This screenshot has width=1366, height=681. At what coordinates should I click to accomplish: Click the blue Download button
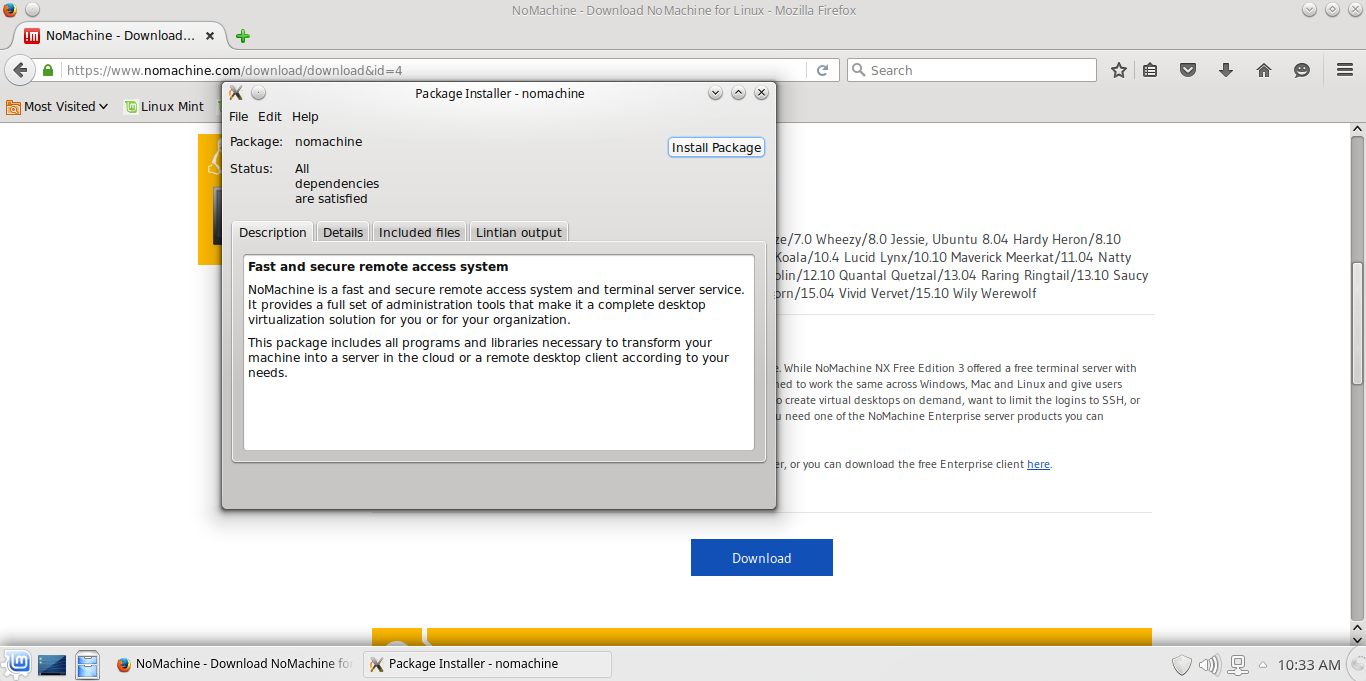point(762,558)
